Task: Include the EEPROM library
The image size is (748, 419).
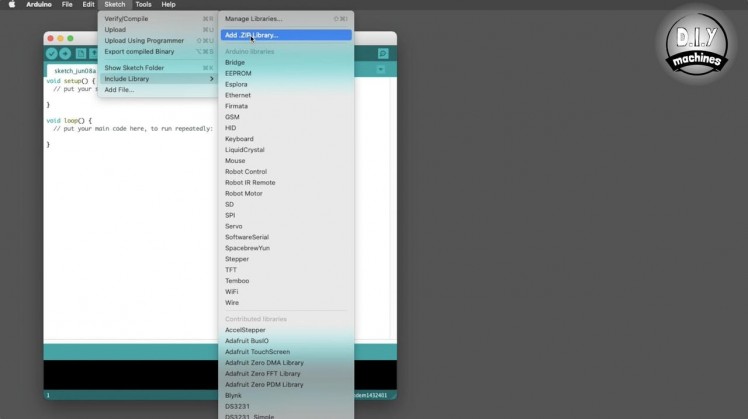Action: point(286,73)
